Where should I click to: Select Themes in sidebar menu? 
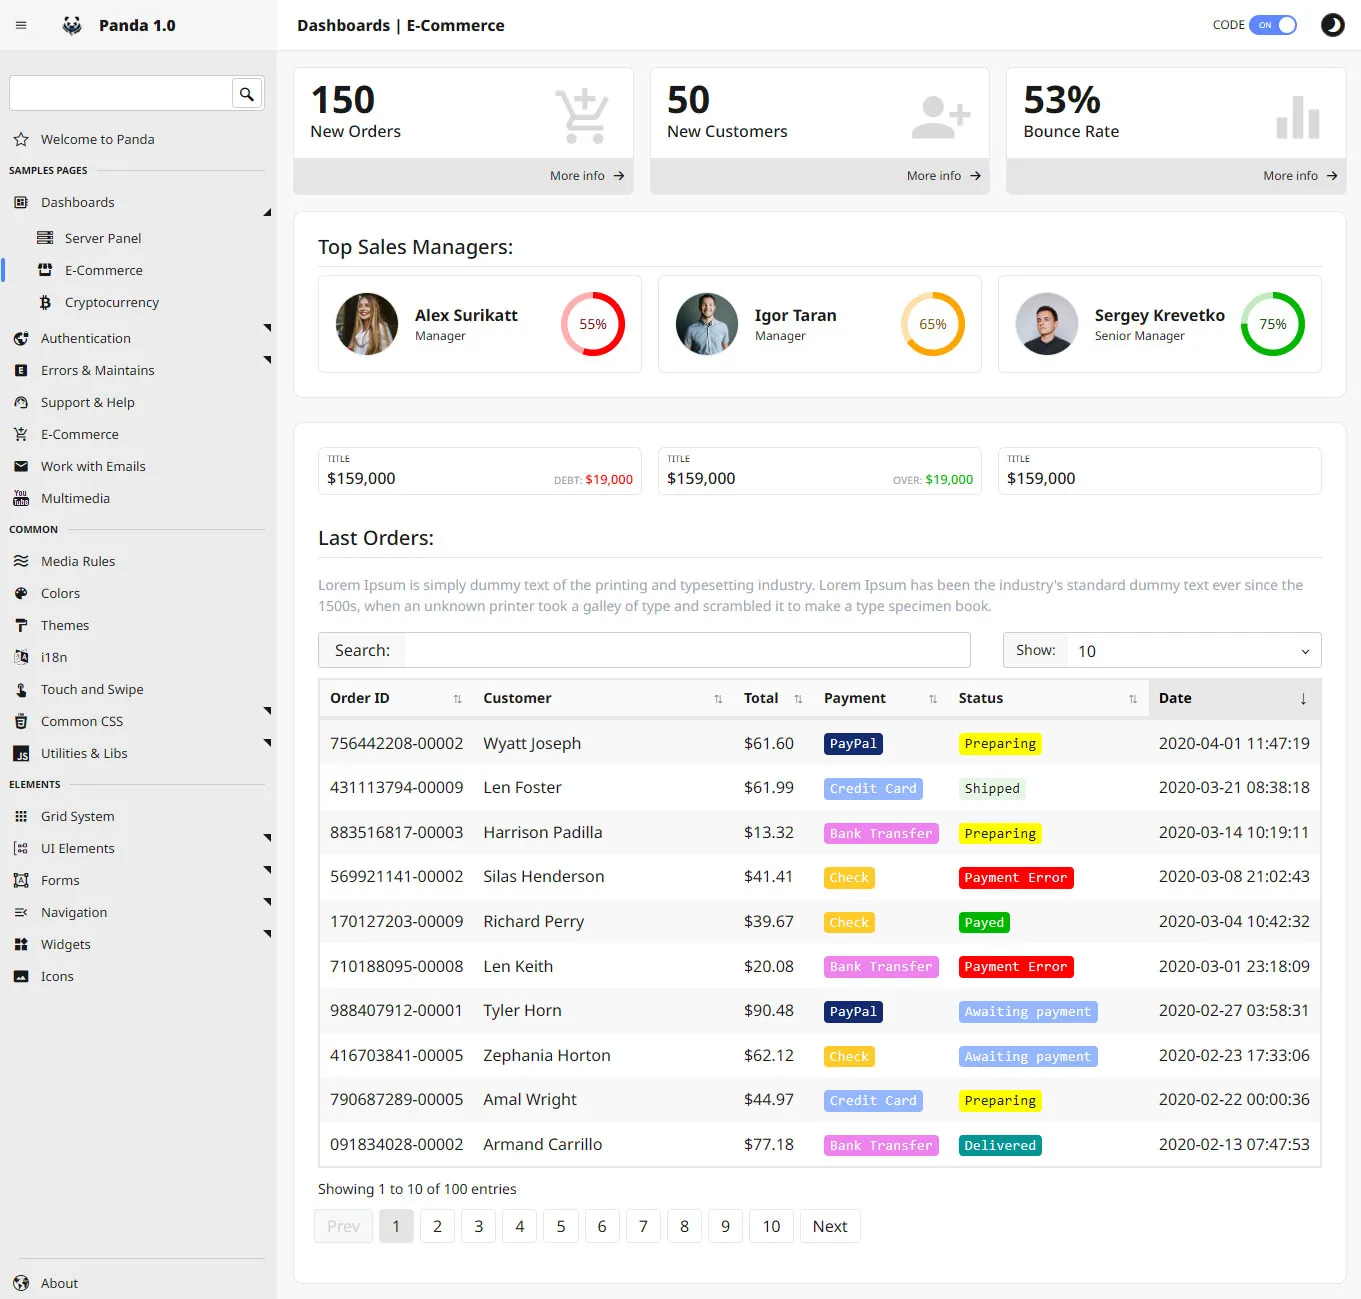point(65,625)
